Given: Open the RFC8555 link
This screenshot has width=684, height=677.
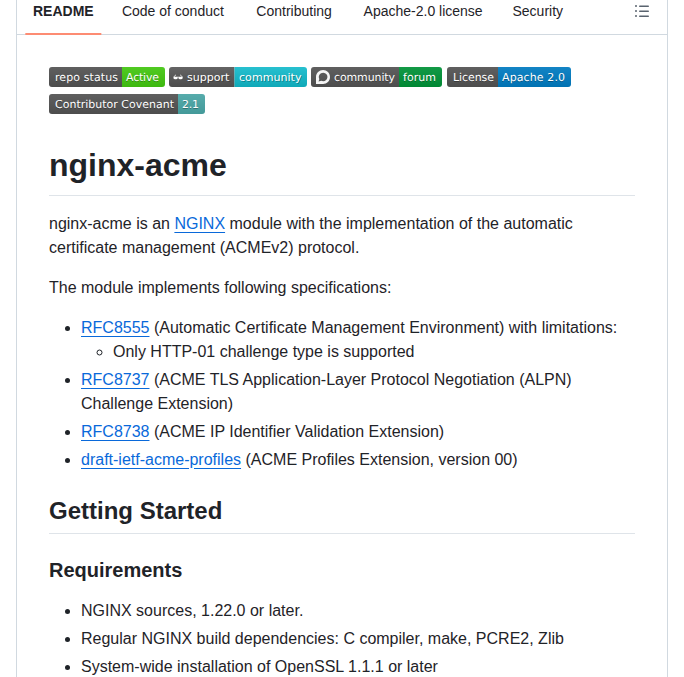Looking at the screenshot, I should (115, 328).
